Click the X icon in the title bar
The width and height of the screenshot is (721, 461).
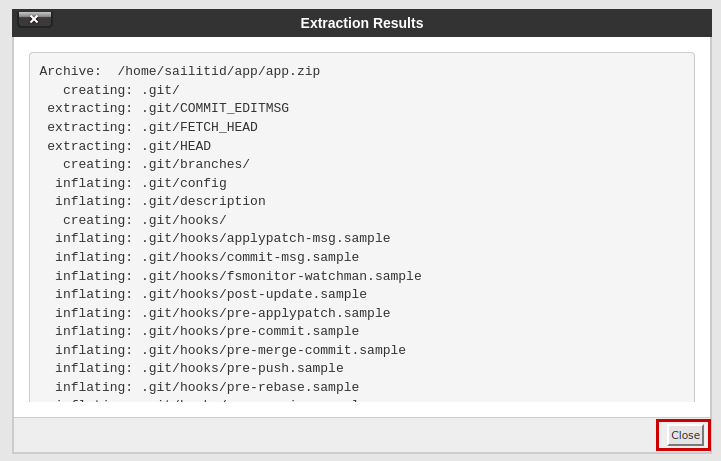coord(34,19)
